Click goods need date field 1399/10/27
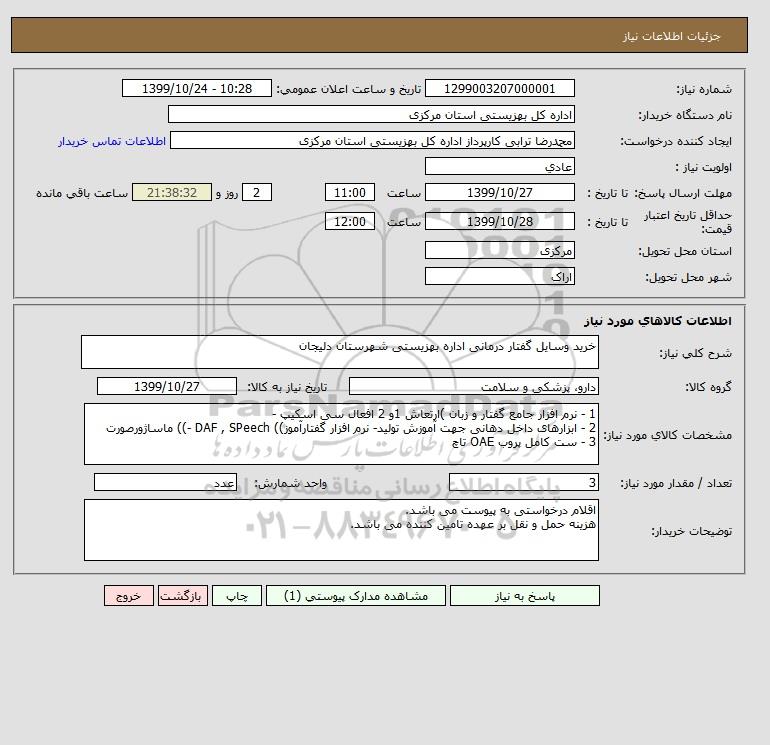The height and width of the screenshot is (745, 770). (x=167, y=386)
